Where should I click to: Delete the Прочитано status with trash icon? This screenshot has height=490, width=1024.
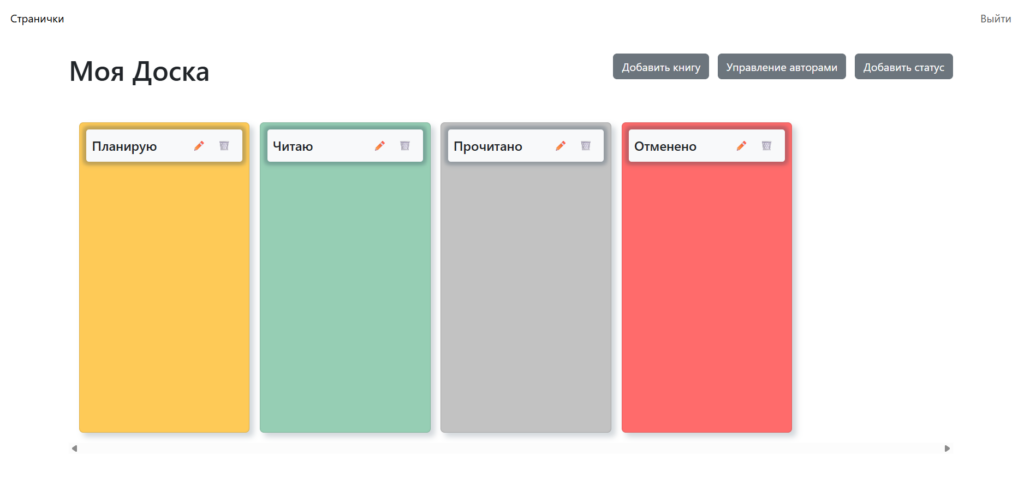click(x=586, y=146)
